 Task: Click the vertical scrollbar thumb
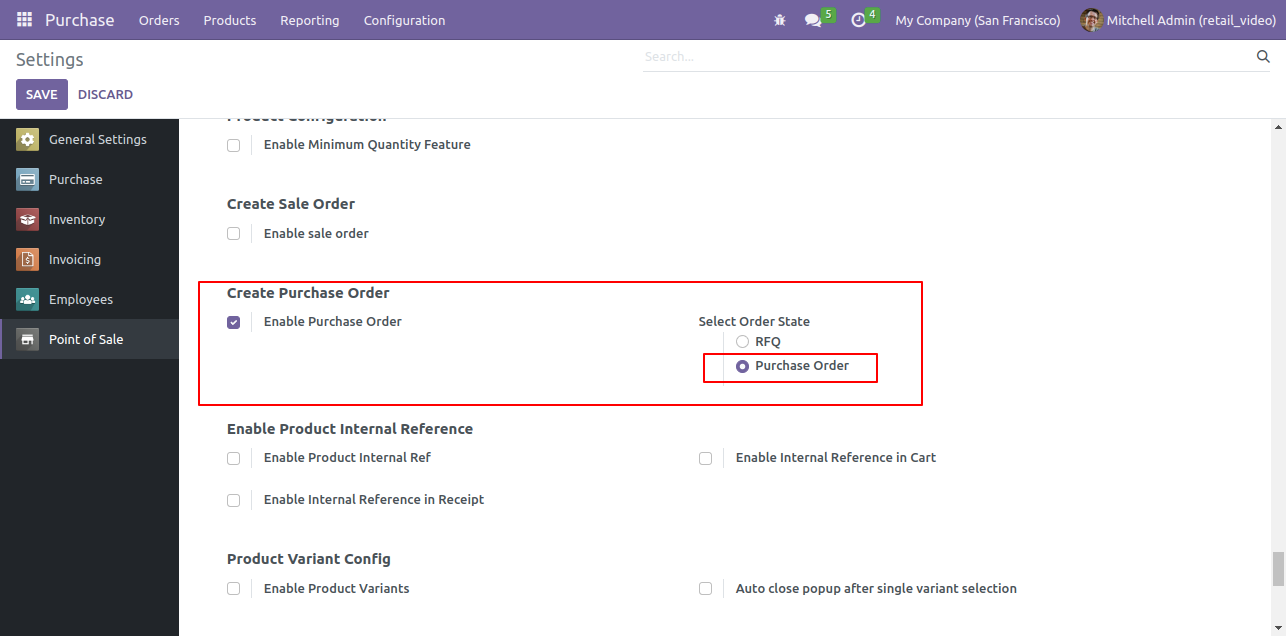1278,569
